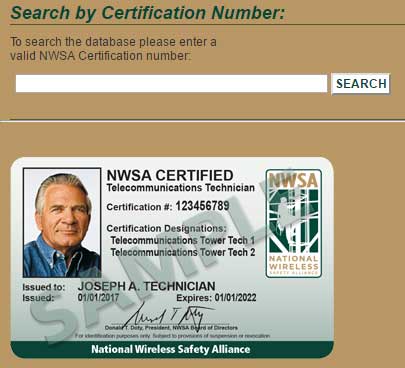Click "Telecommunications Tower Tech 1" designation
The width and height of the screenshot is (405, 368).
pos(183,240)
